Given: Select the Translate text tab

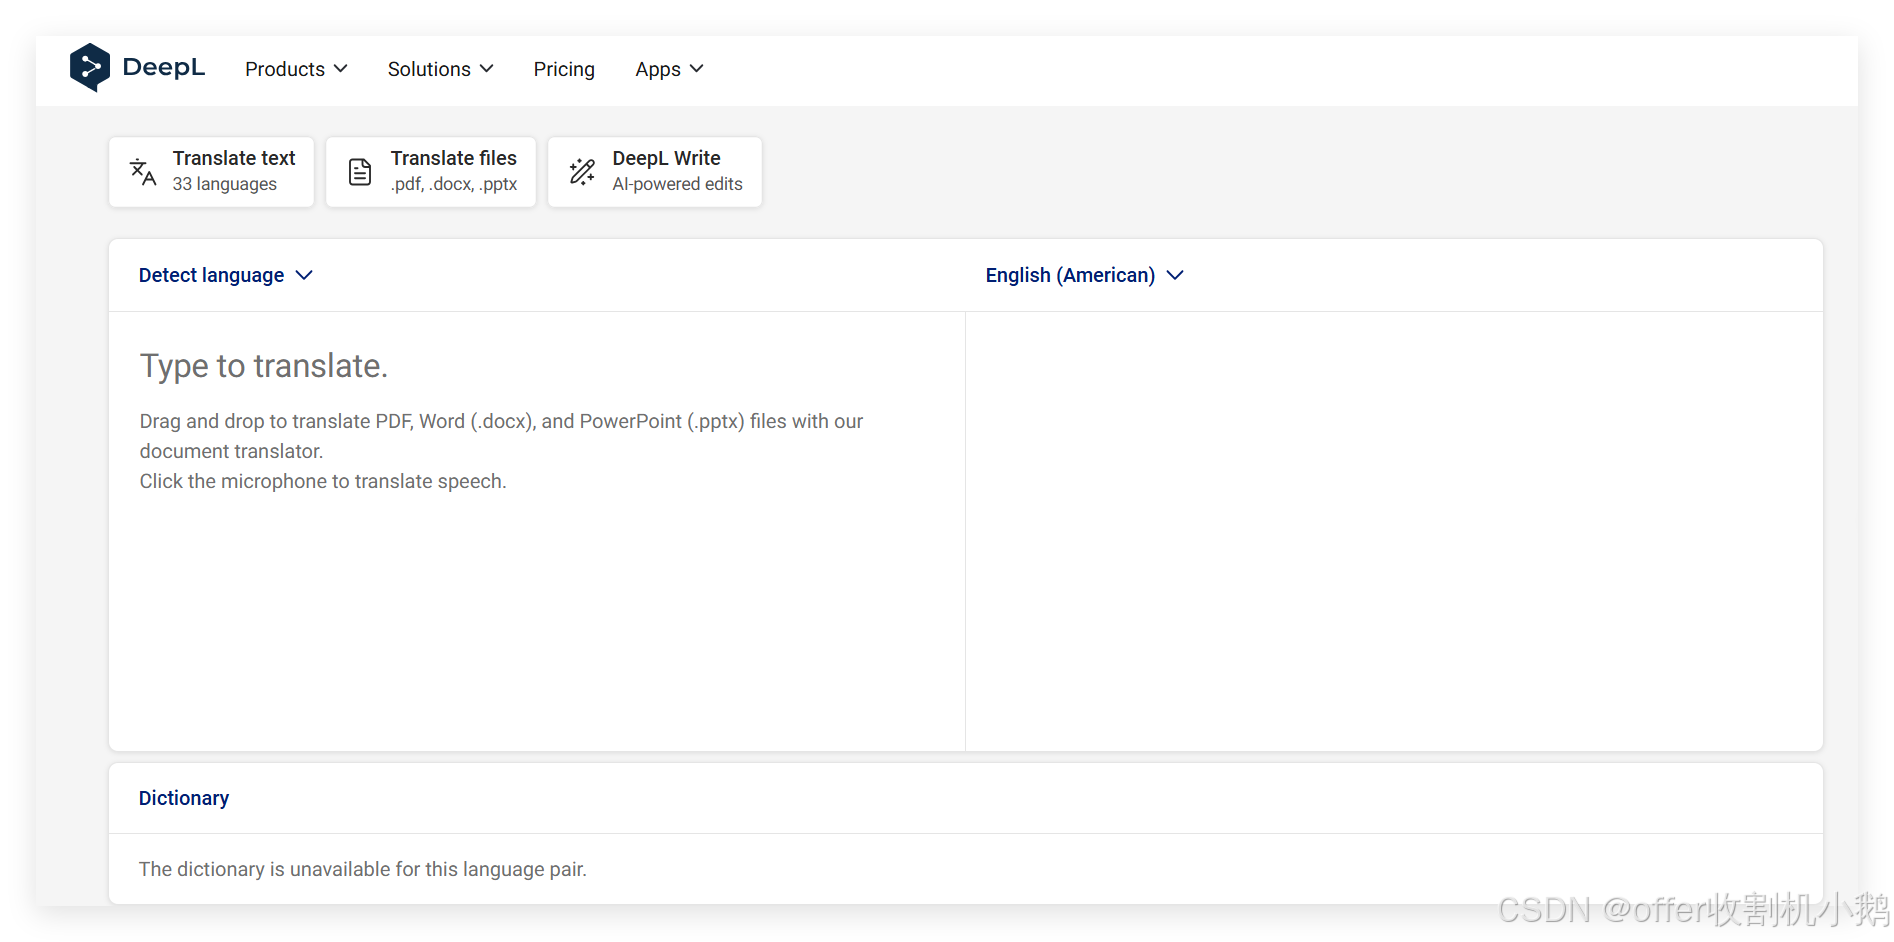Looking at the screenshot, I should [211, 172].
